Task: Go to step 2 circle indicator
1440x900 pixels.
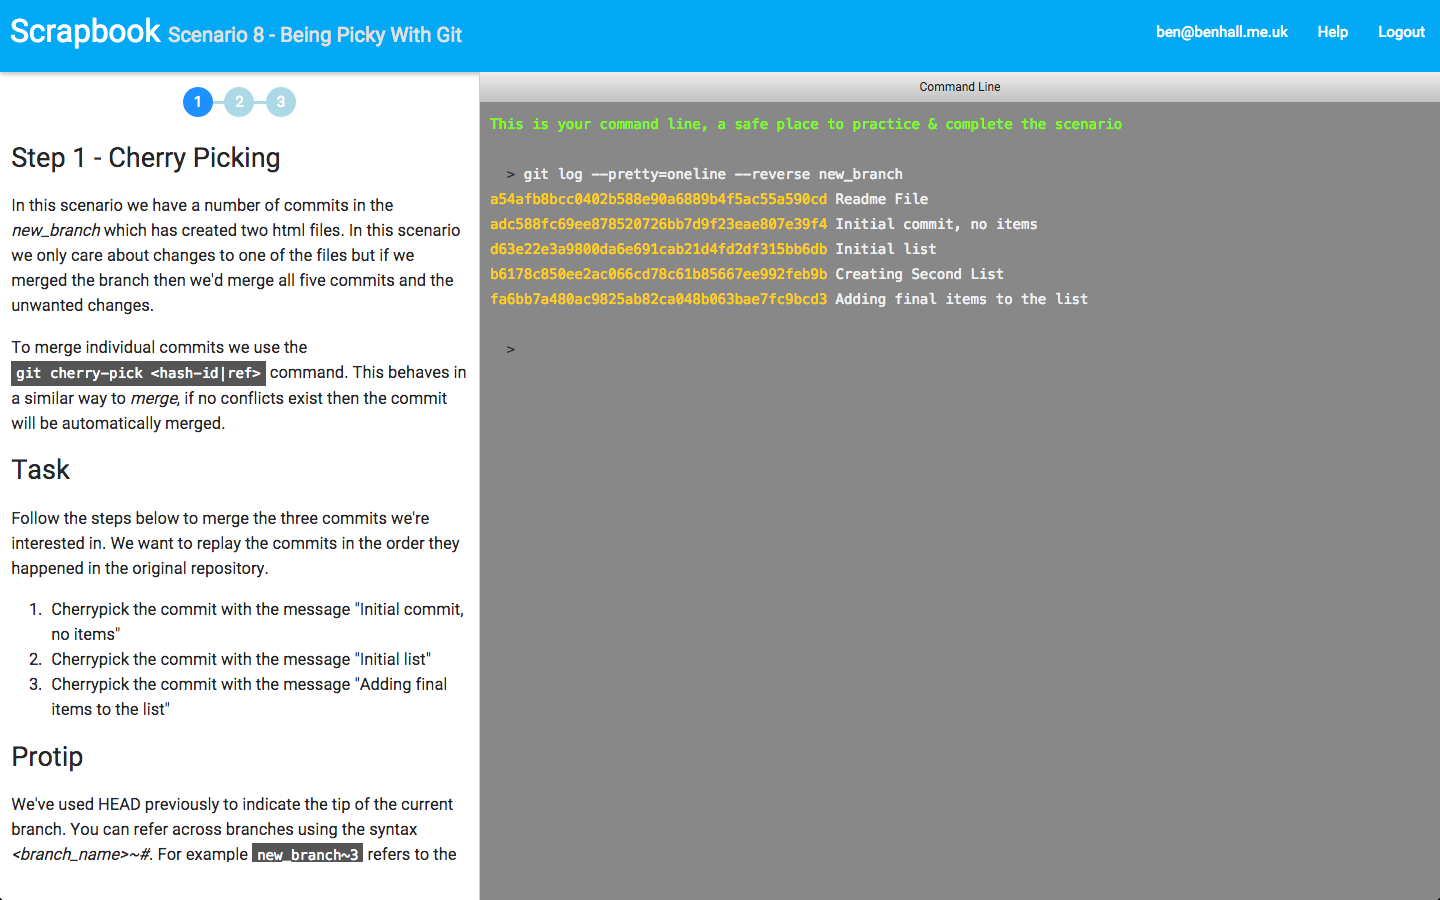Action: (239, 102)
